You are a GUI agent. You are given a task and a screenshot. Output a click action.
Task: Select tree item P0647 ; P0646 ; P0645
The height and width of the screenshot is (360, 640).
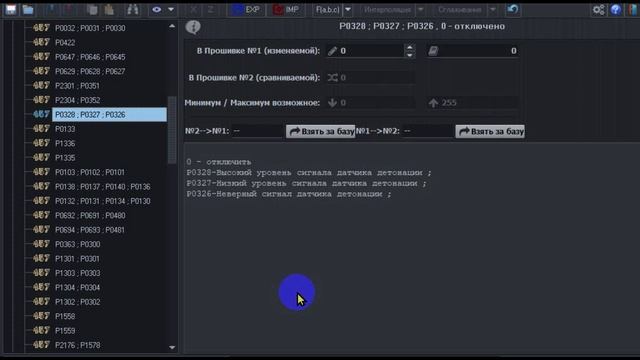pyautogui.click(x=90, y=57)
